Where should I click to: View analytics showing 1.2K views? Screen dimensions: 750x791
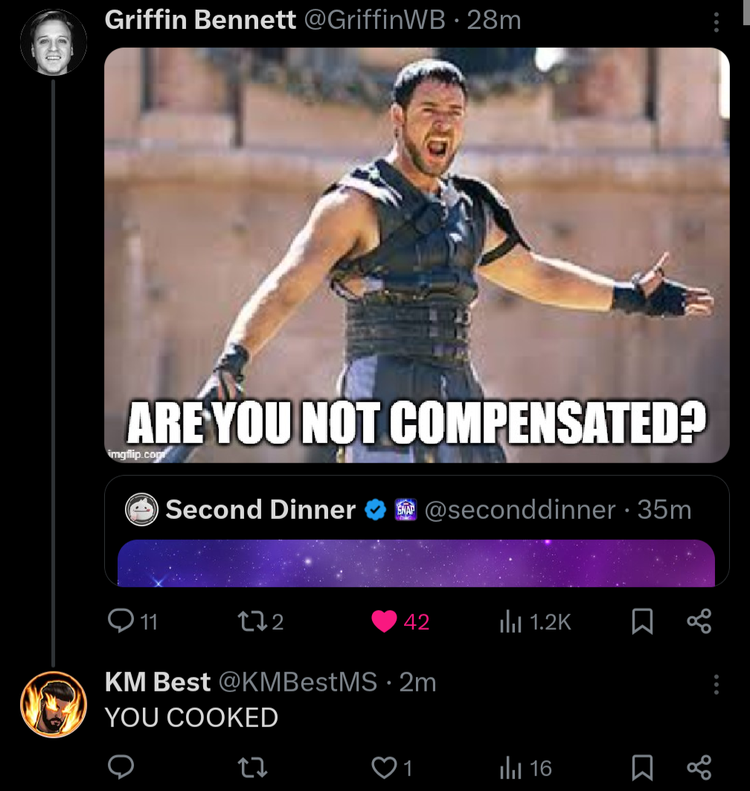click(x=535, y=622)
